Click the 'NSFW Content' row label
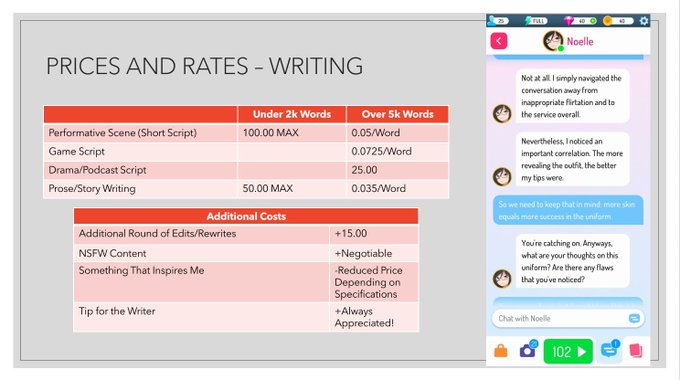Image resolution: width=680 pixels, height=380 pixels. tap(112, 253)
